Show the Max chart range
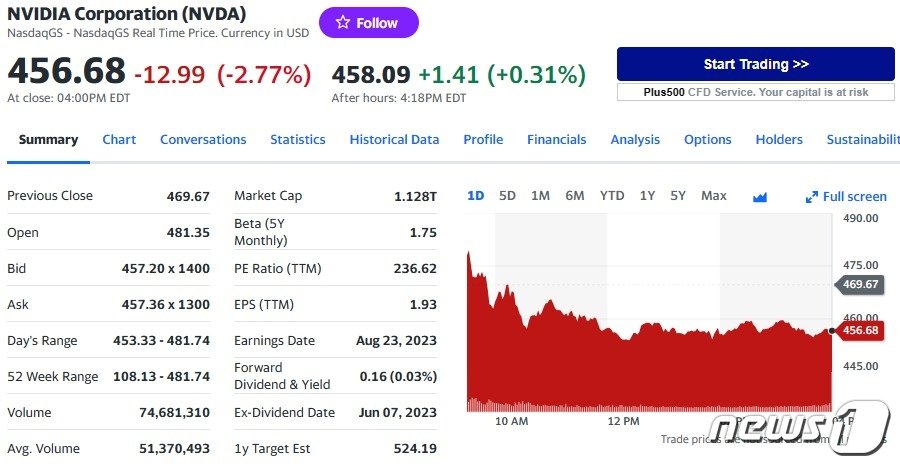This screenshot has width=900, height=467. (714, 196)
